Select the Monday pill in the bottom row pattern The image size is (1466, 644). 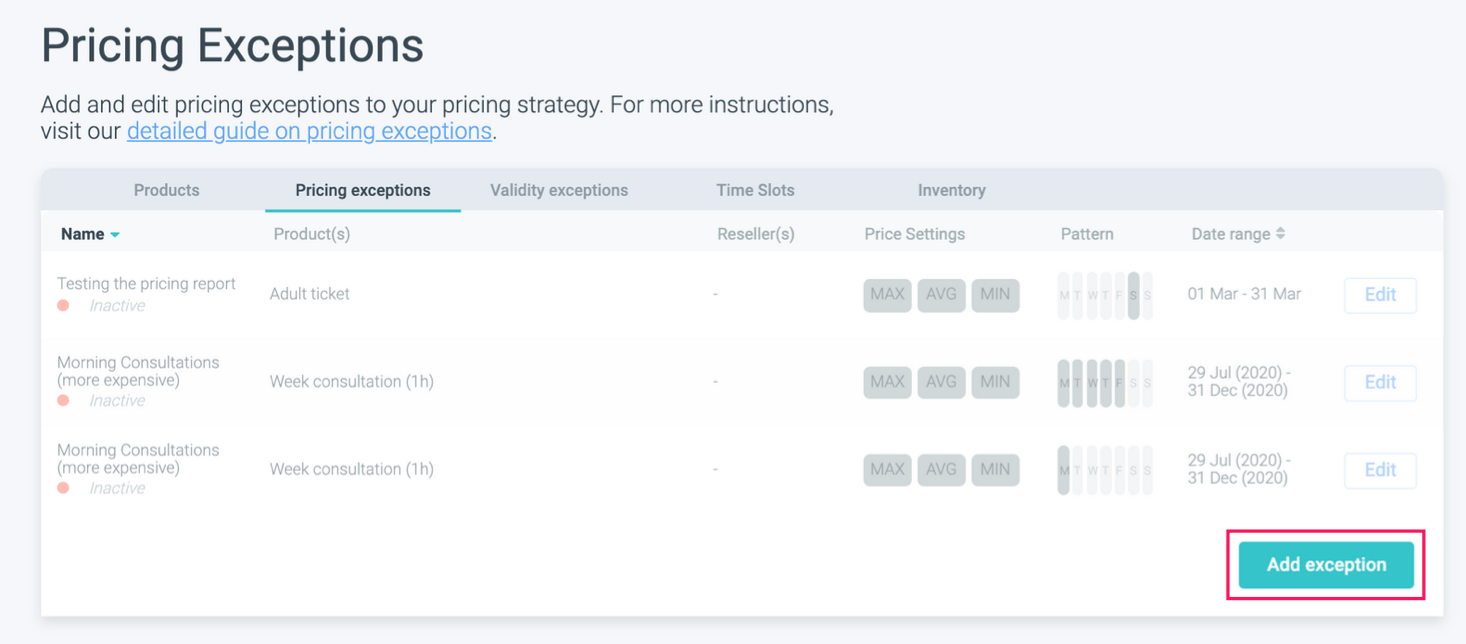click(x=1064, y=469)
